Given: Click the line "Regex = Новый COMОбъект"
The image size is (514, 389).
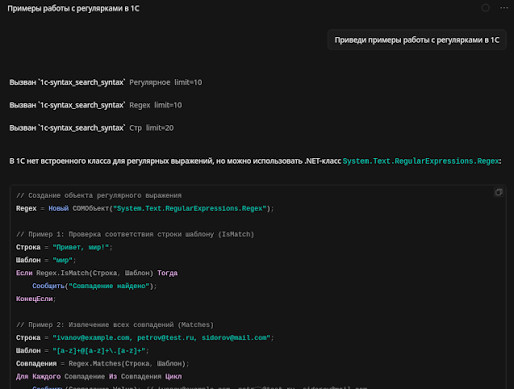Looking at the screenshot, I should (145, 209).
